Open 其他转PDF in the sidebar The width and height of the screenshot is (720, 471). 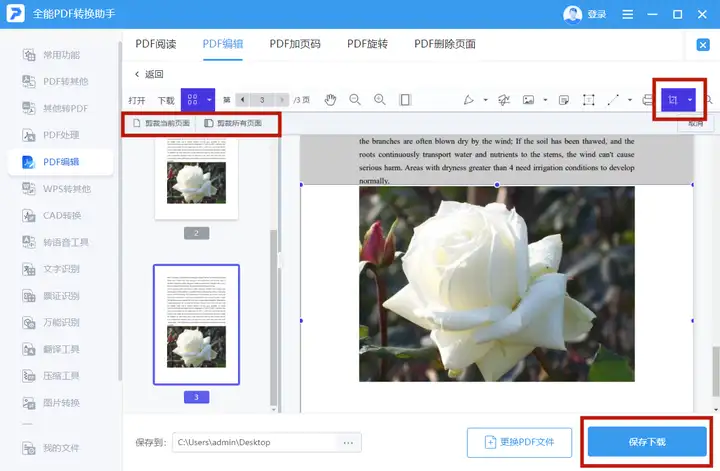tap(61, 108)
